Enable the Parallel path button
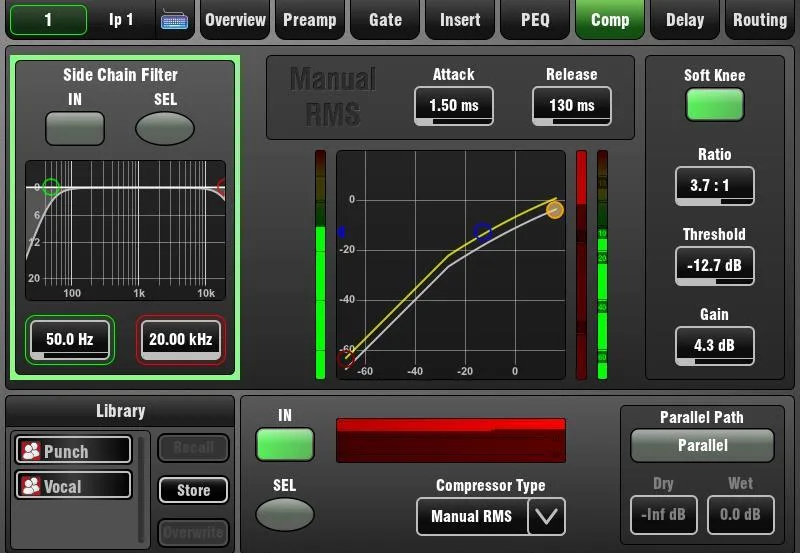800x553 pixels. tap(703, 445)
